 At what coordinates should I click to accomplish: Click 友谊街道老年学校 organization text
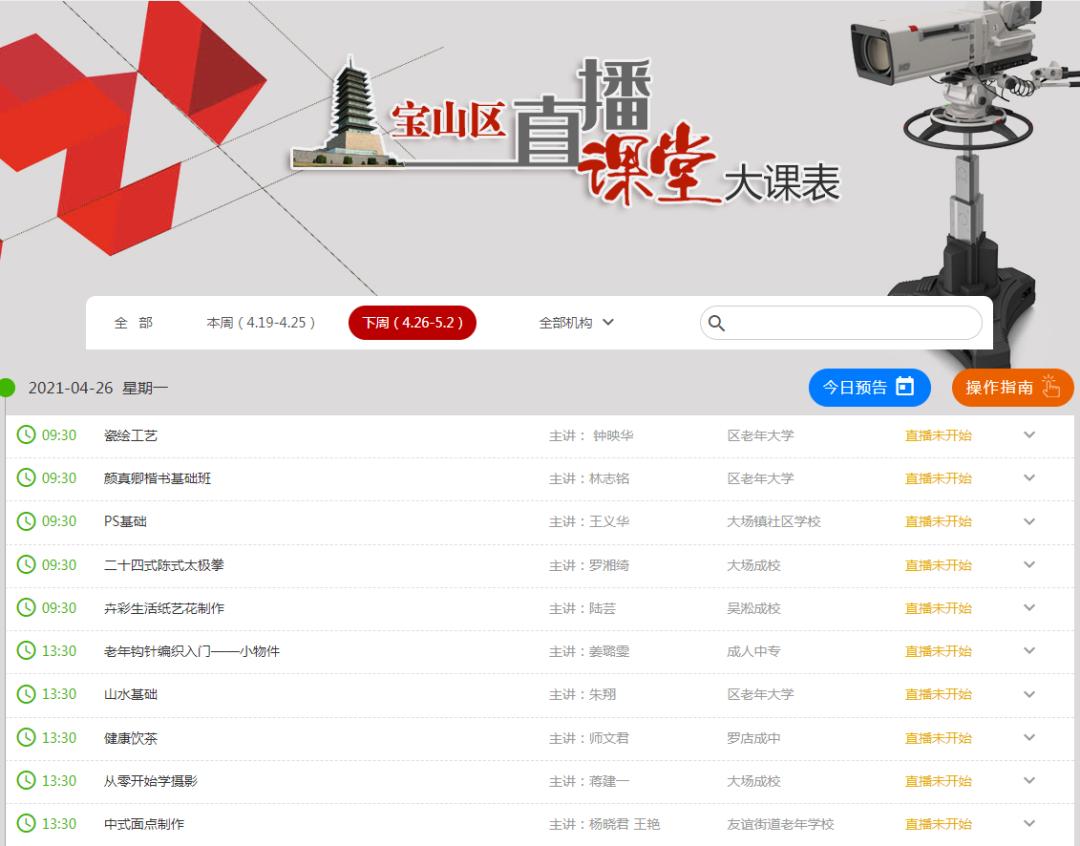(780, 824)
